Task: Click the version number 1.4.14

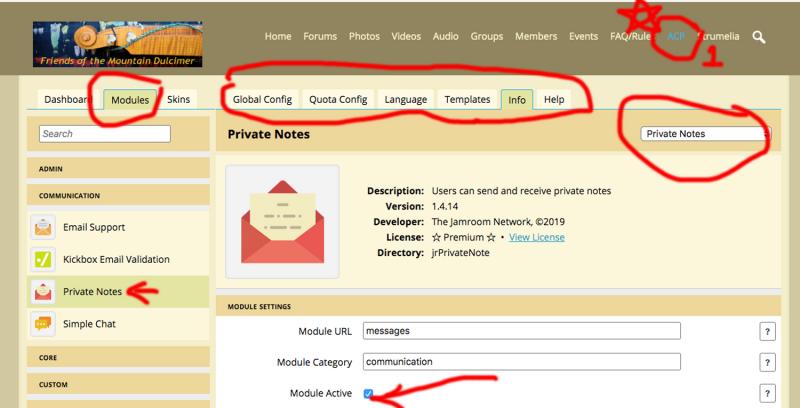Action: click(445, 207)
